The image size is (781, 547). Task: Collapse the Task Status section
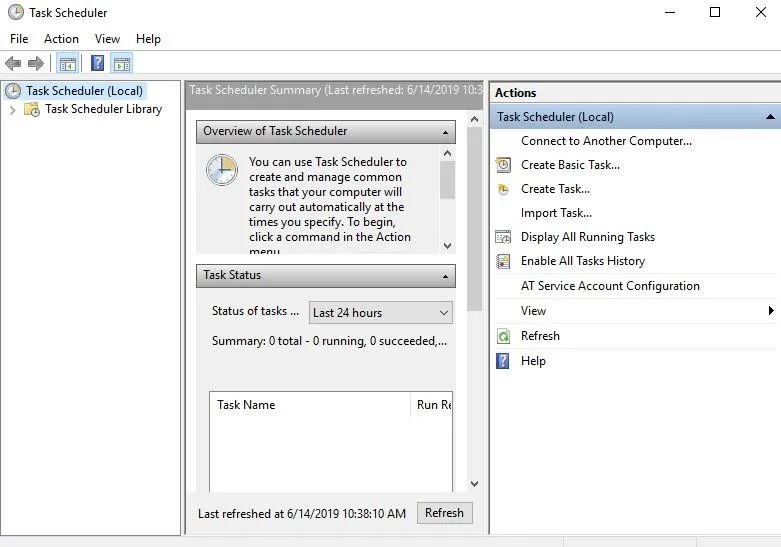(445, 276)
